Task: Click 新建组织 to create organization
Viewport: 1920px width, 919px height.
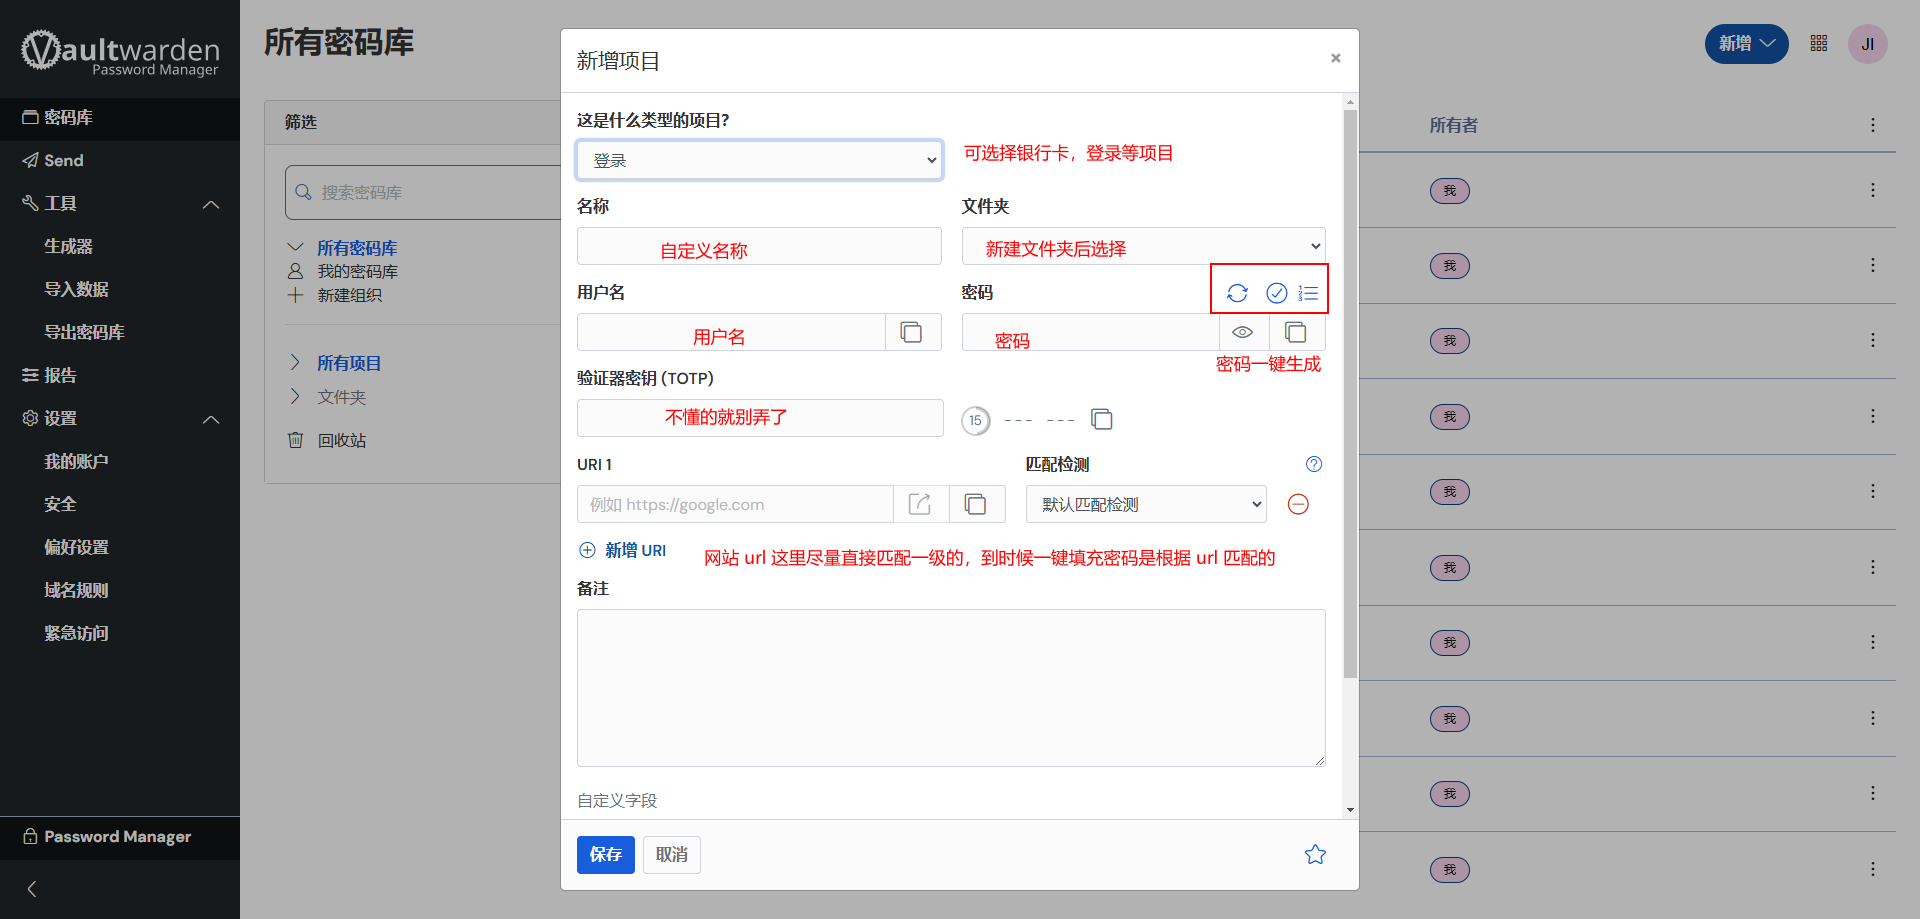Action: tap(349, 296)
